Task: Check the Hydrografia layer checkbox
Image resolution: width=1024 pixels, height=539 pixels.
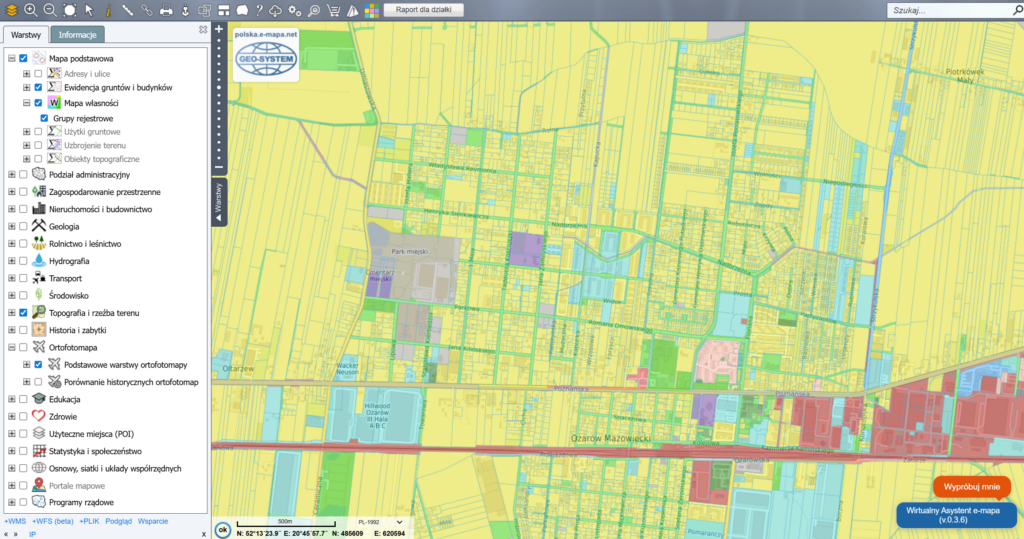Action: [x=22, y=261]
